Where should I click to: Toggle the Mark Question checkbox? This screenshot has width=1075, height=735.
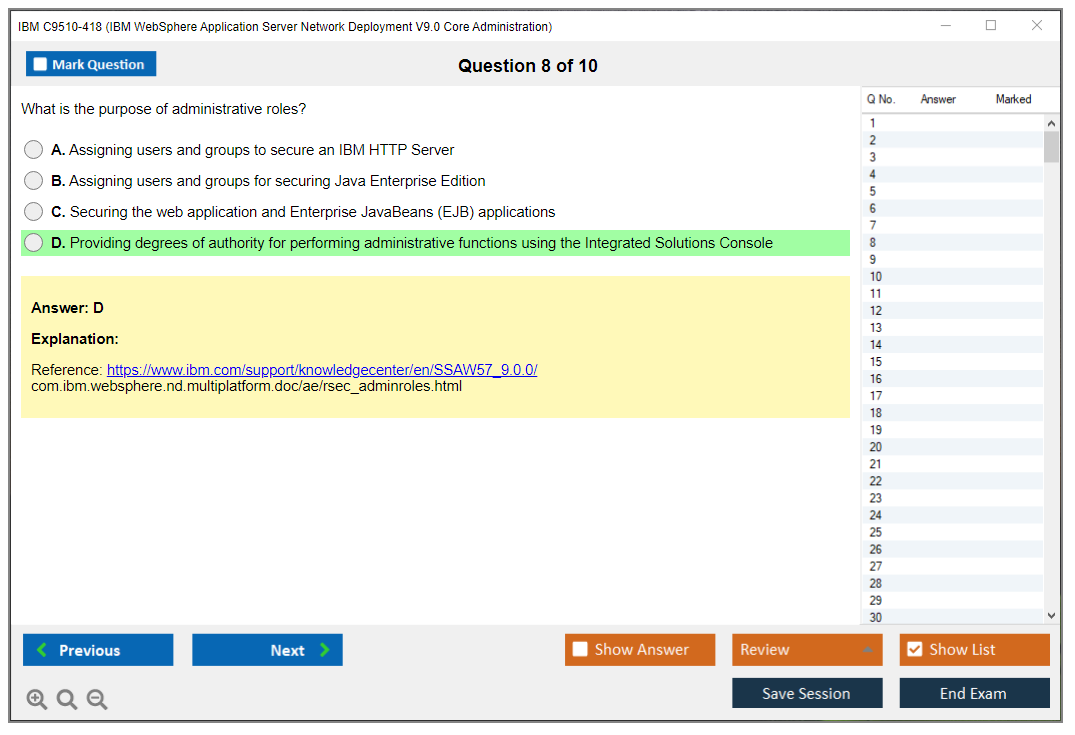pos(41,65)
